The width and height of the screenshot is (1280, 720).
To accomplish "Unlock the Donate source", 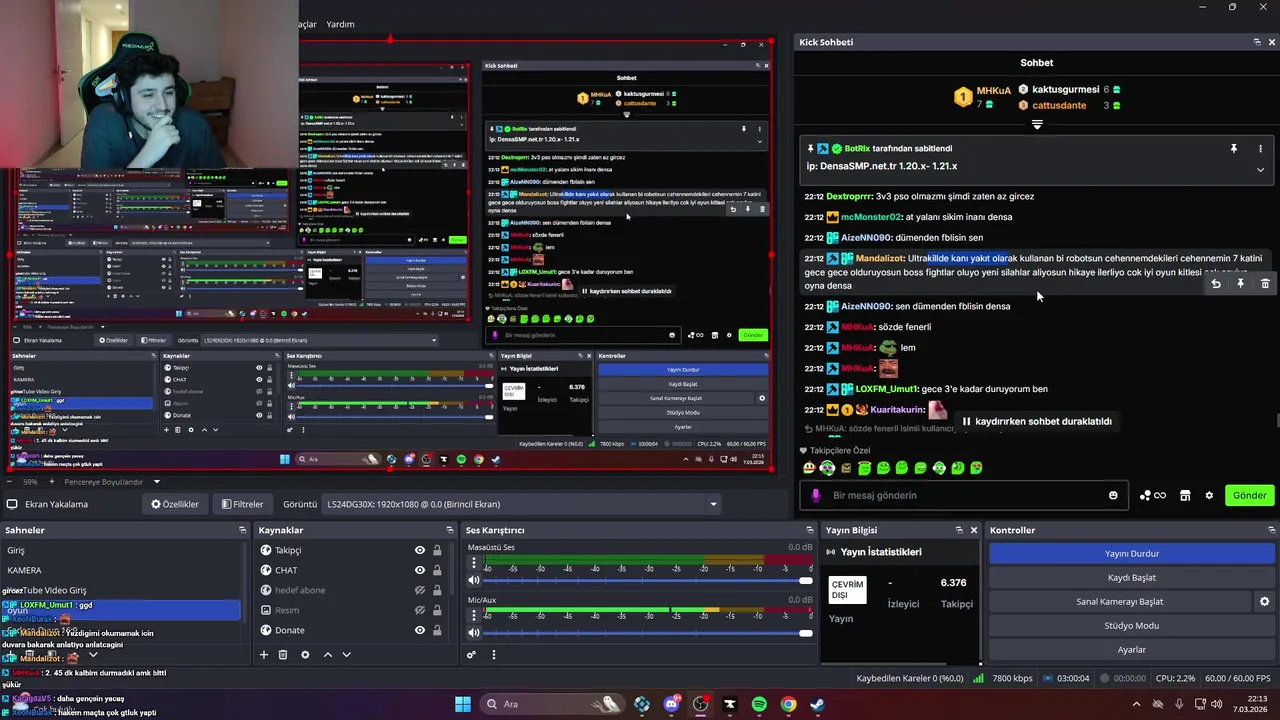I will tap(437, 630).
